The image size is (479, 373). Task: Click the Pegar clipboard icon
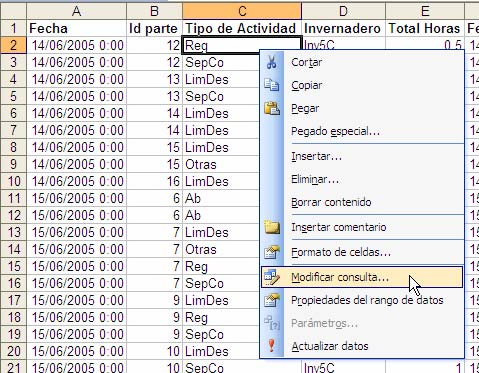tap(272, 108)
